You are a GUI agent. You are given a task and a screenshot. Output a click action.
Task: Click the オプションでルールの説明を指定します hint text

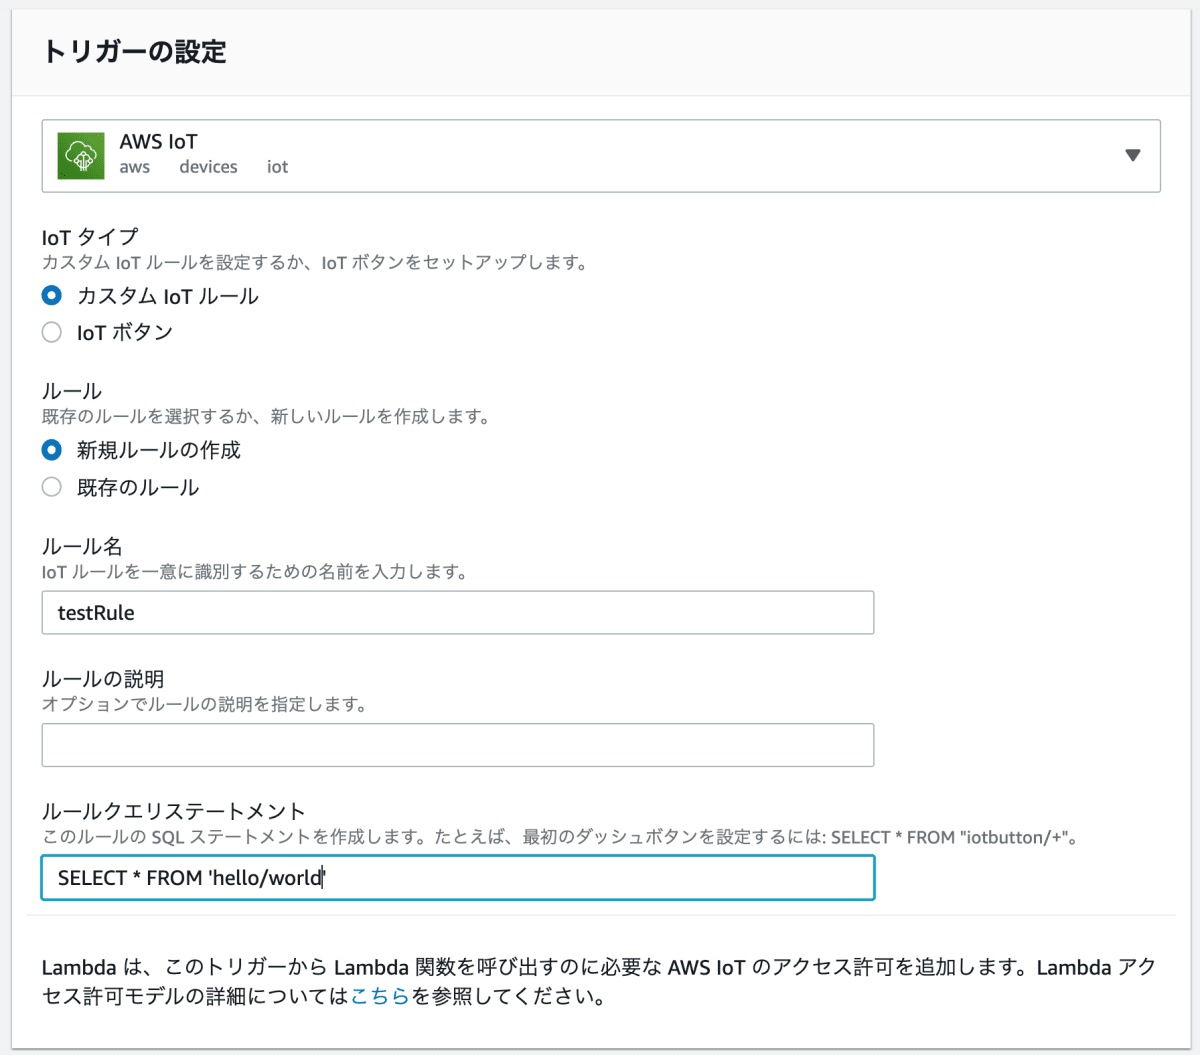tap(205, 705)
